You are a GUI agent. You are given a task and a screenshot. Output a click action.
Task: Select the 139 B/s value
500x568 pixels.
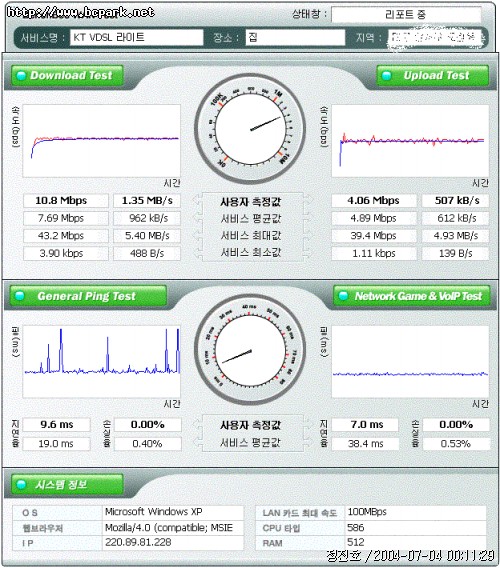point(455,253)
